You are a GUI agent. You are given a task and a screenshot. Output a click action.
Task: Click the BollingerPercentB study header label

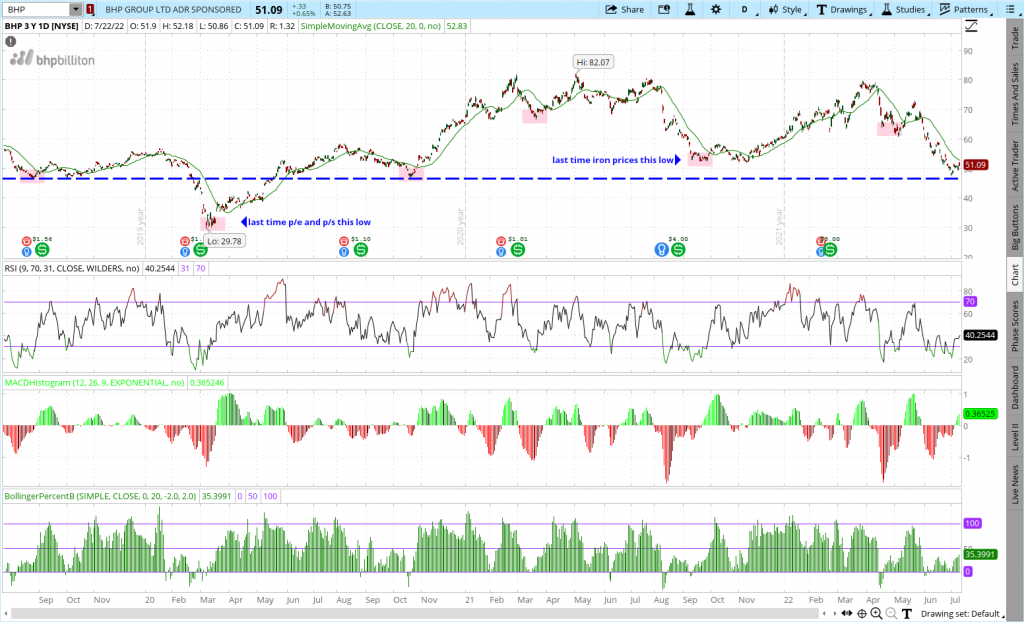click(100, 497)
